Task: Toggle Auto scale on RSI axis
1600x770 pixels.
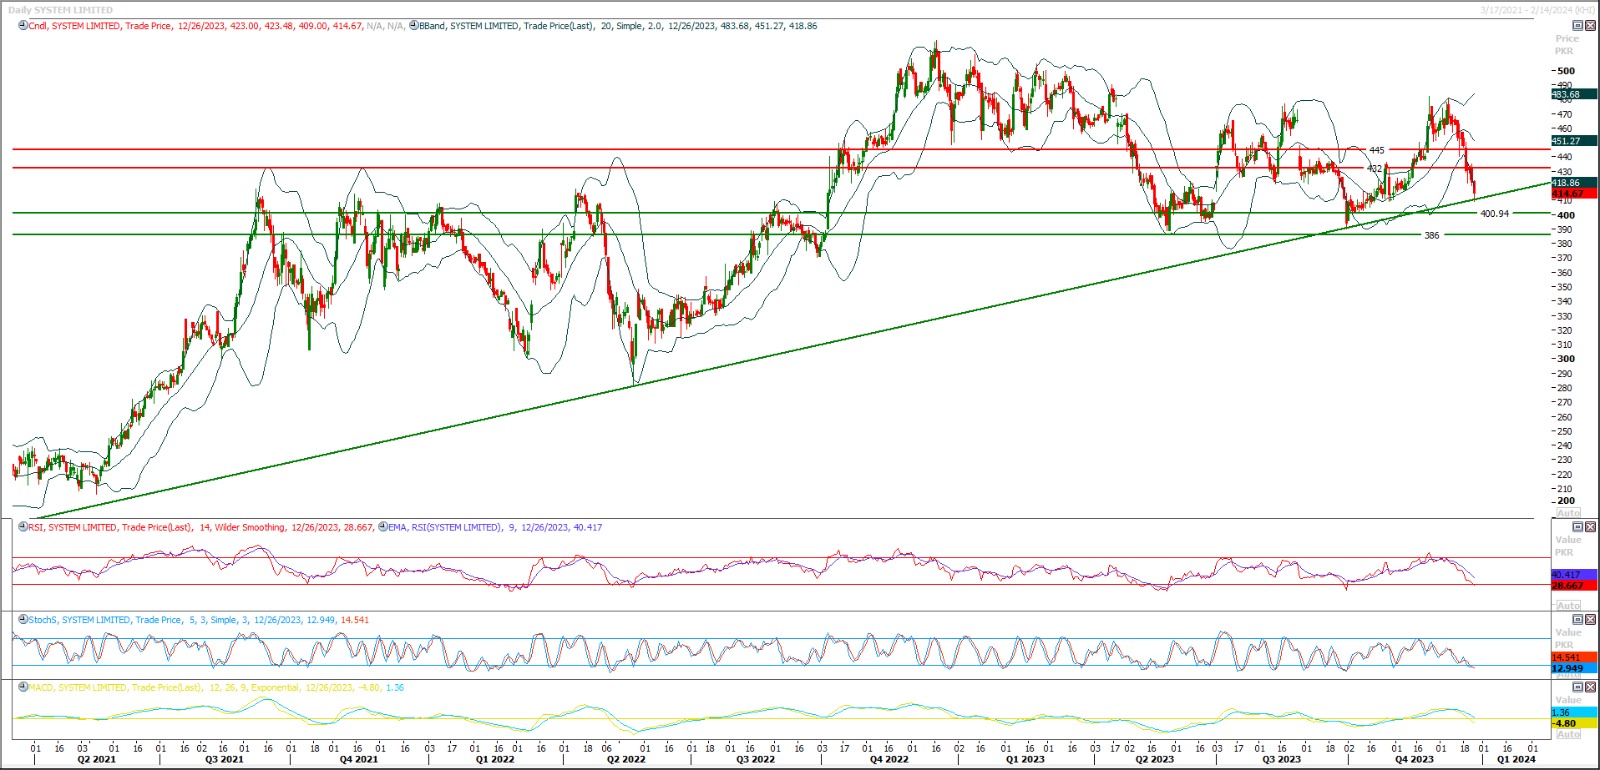Action: (1568, 605)
